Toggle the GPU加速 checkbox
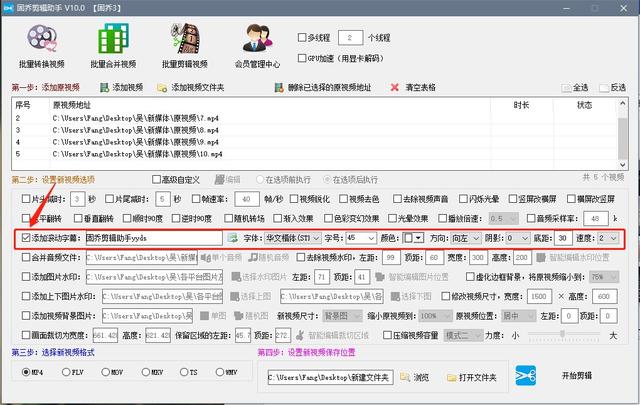Viewport: 640px width, 405px height. coord(304,56)
